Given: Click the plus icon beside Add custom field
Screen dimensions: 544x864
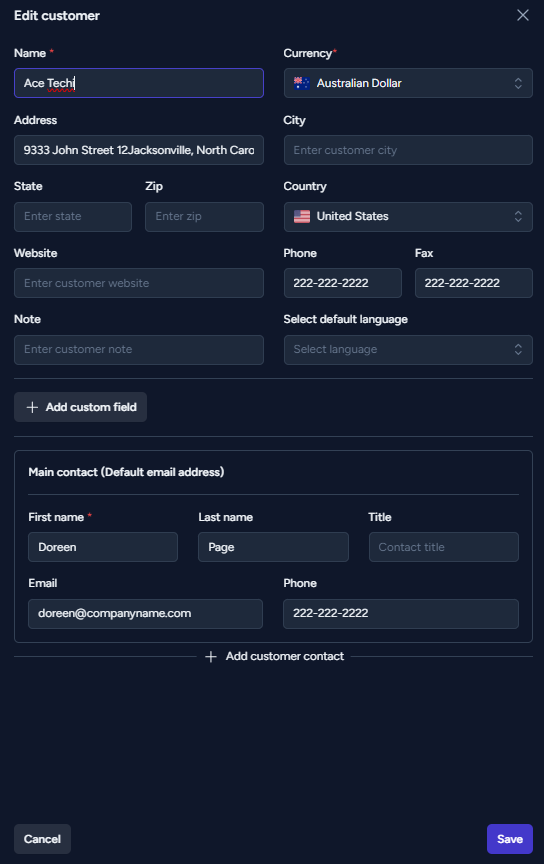Looking at the screenshot, I should click(33, 407).
